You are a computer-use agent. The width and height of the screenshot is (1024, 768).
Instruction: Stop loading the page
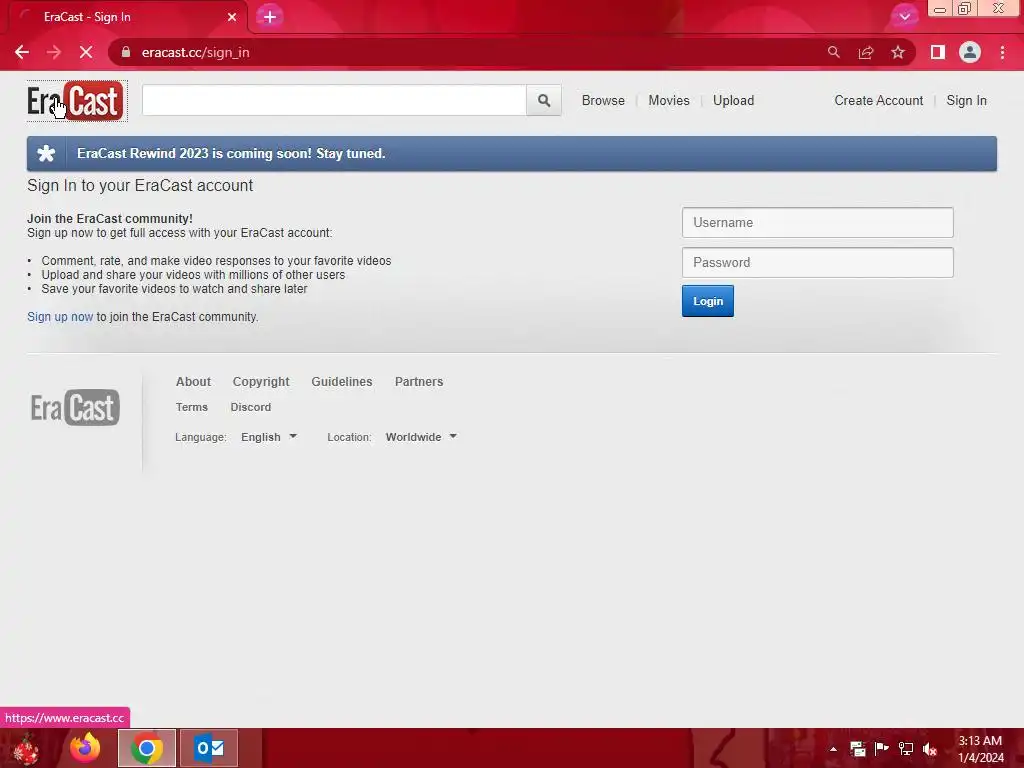86,52
